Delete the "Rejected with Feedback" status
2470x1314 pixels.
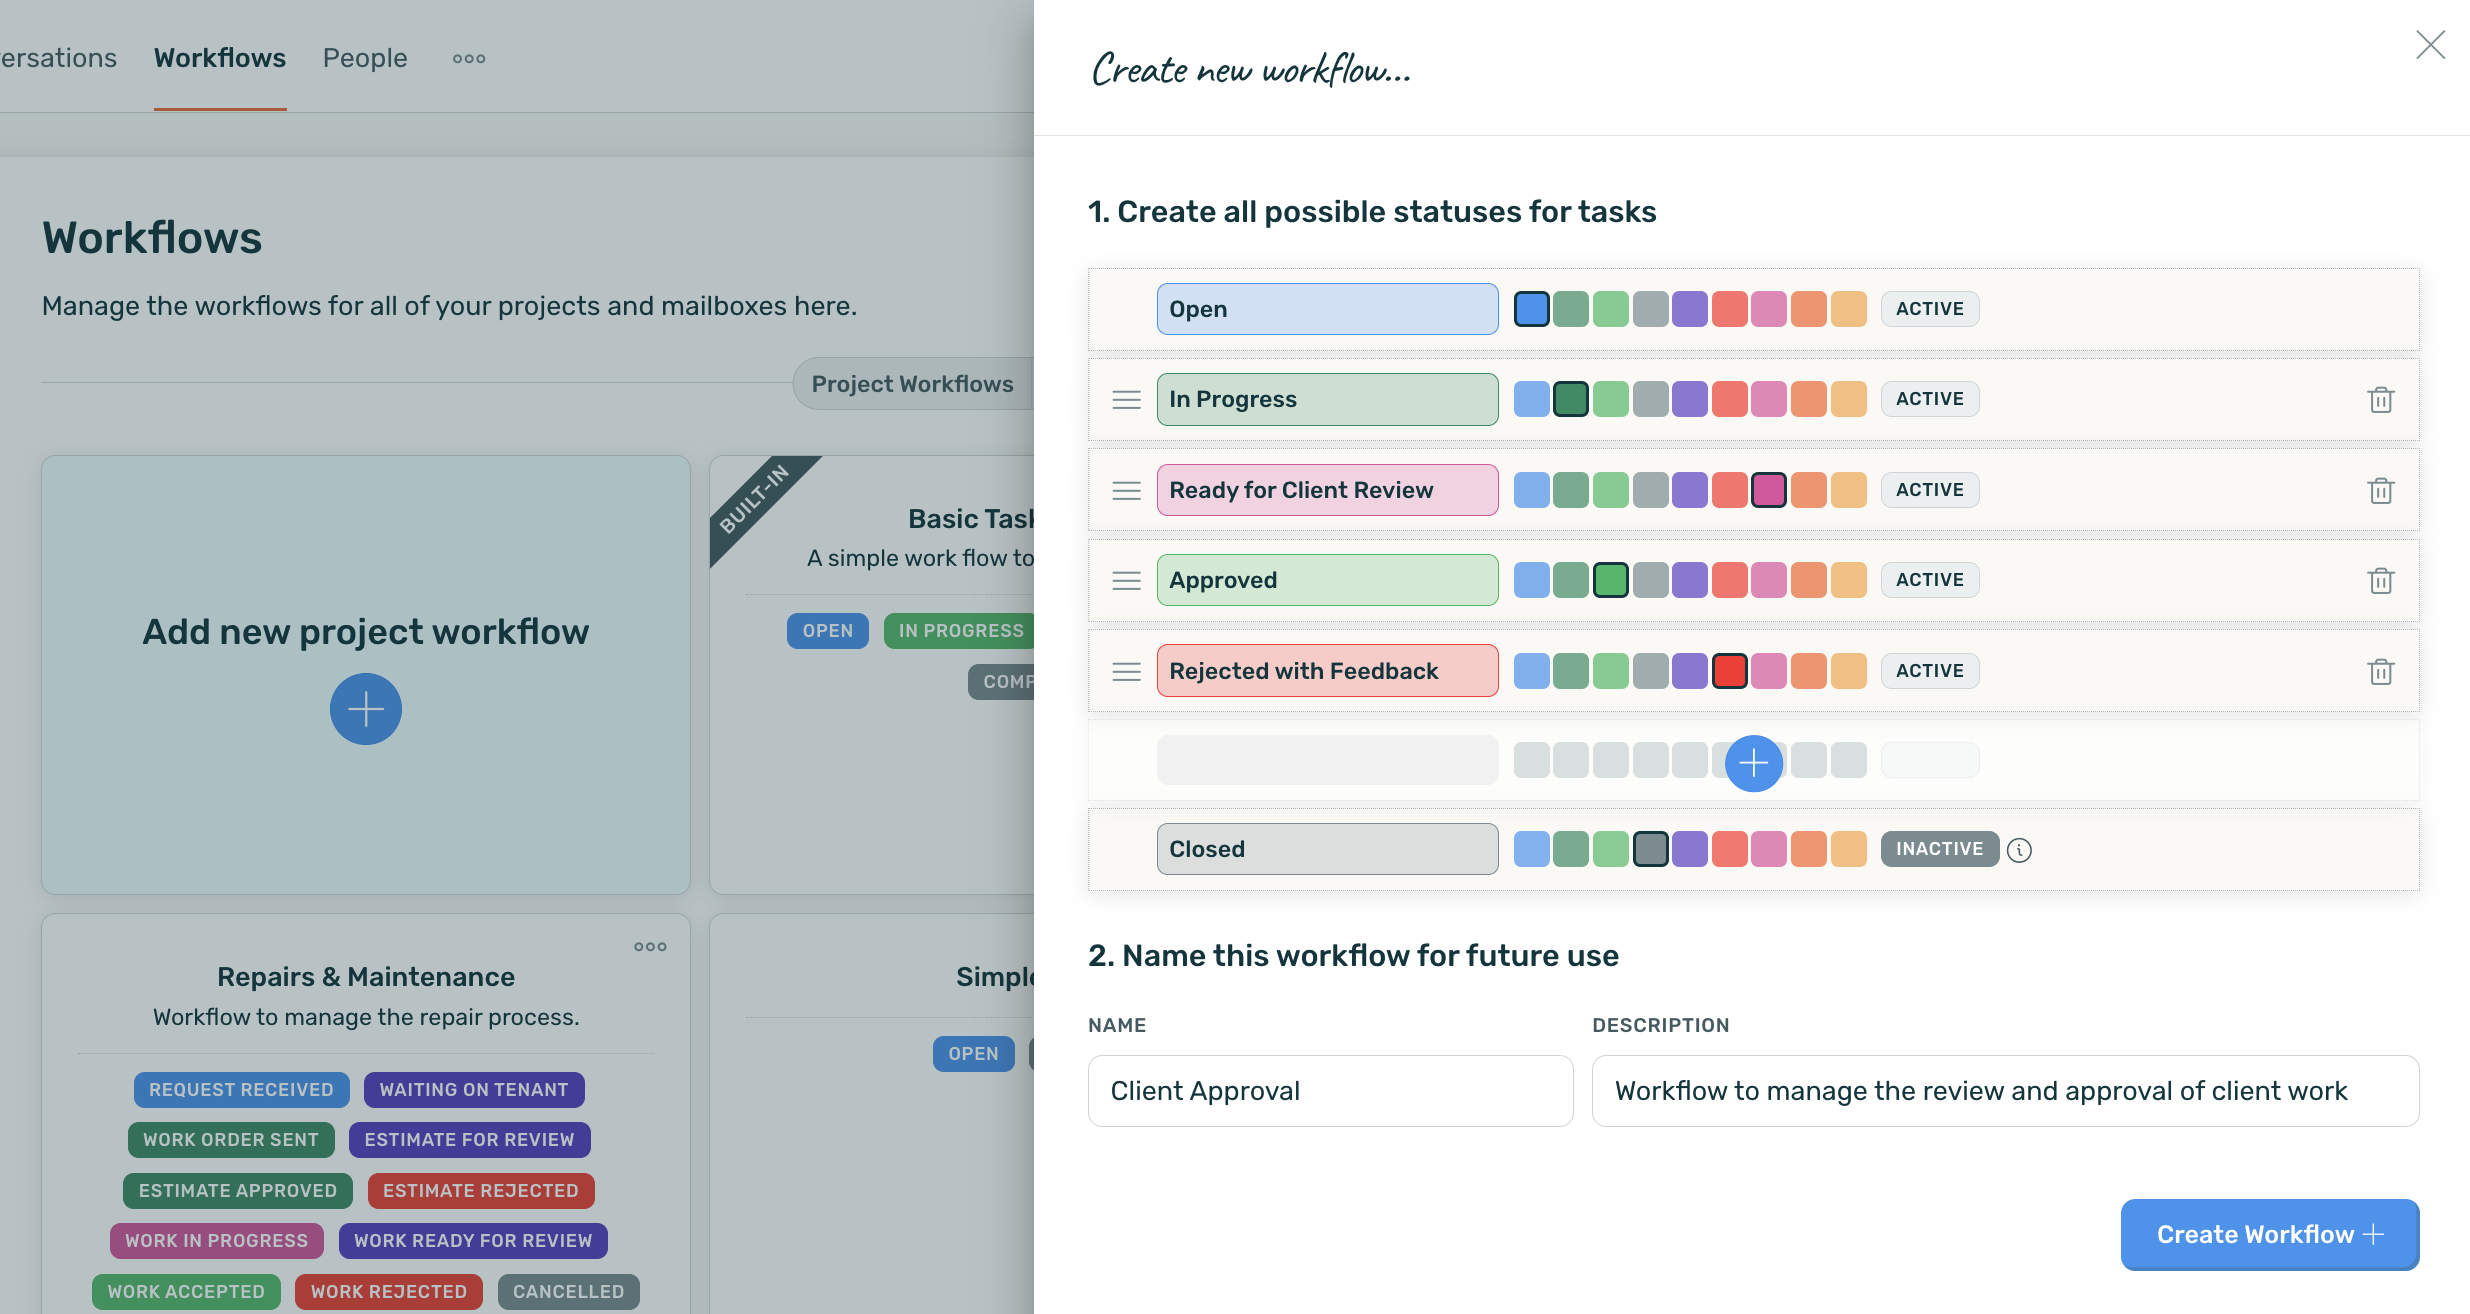2381,670
